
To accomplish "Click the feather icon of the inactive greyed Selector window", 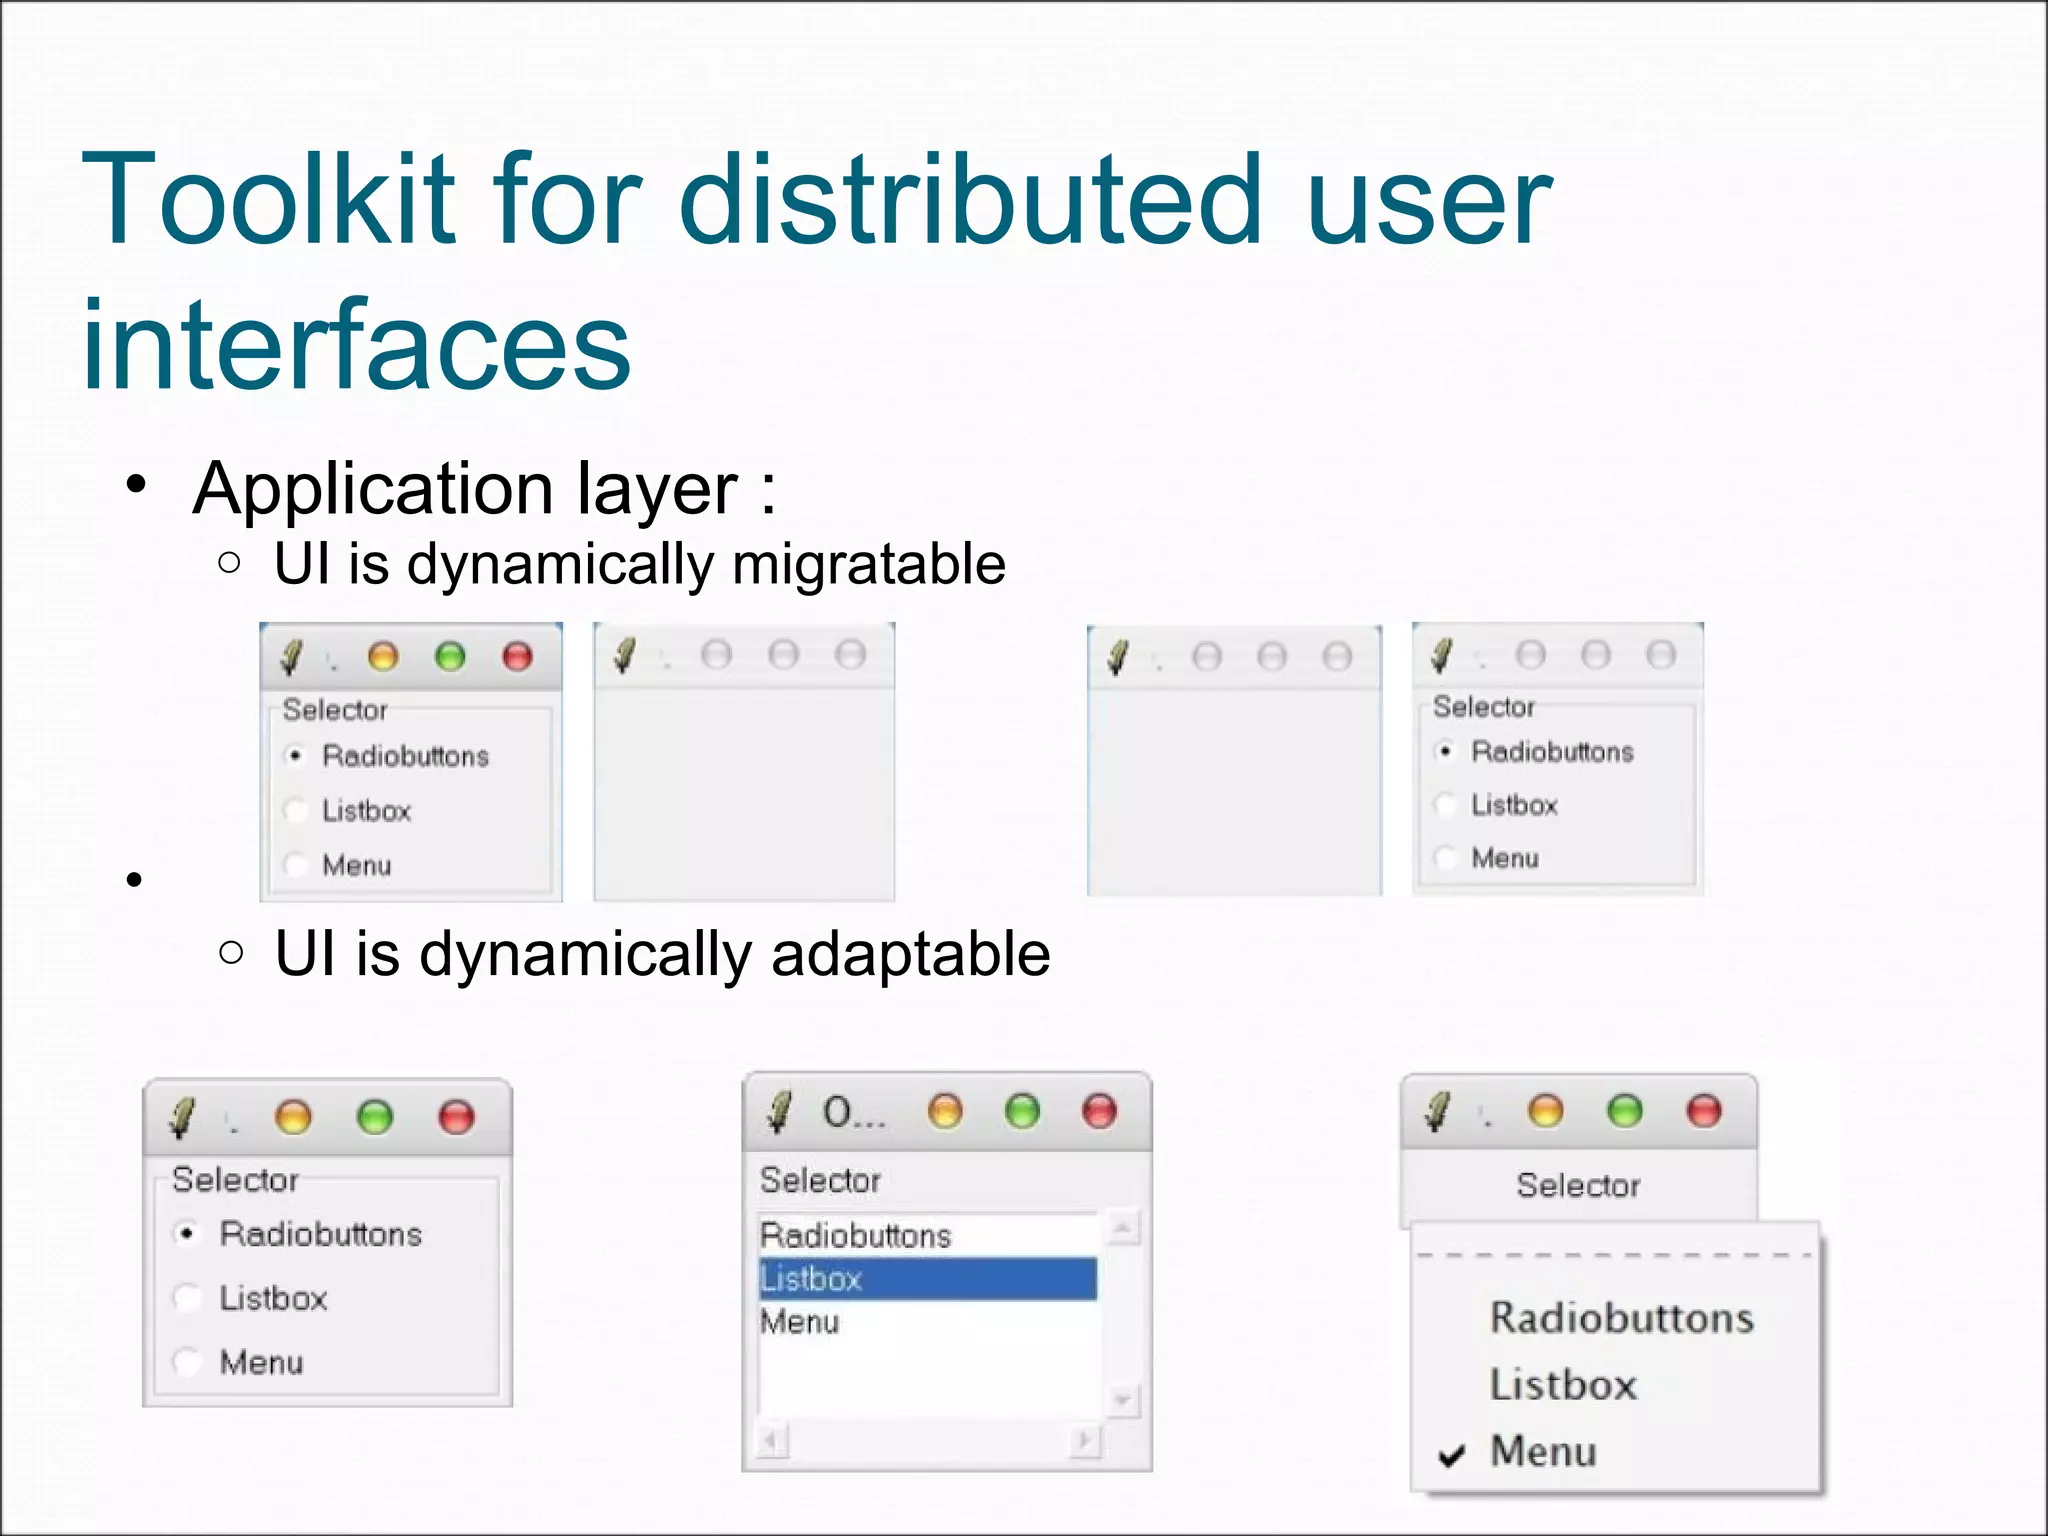I will 1441,655.
